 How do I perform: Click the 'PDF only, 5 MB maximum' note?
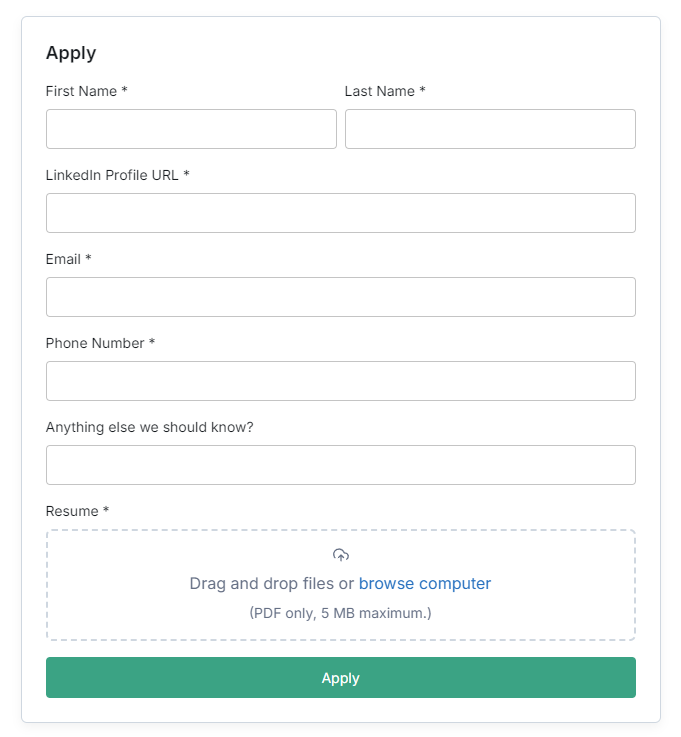pyautogui.click(x=340, y=613)
